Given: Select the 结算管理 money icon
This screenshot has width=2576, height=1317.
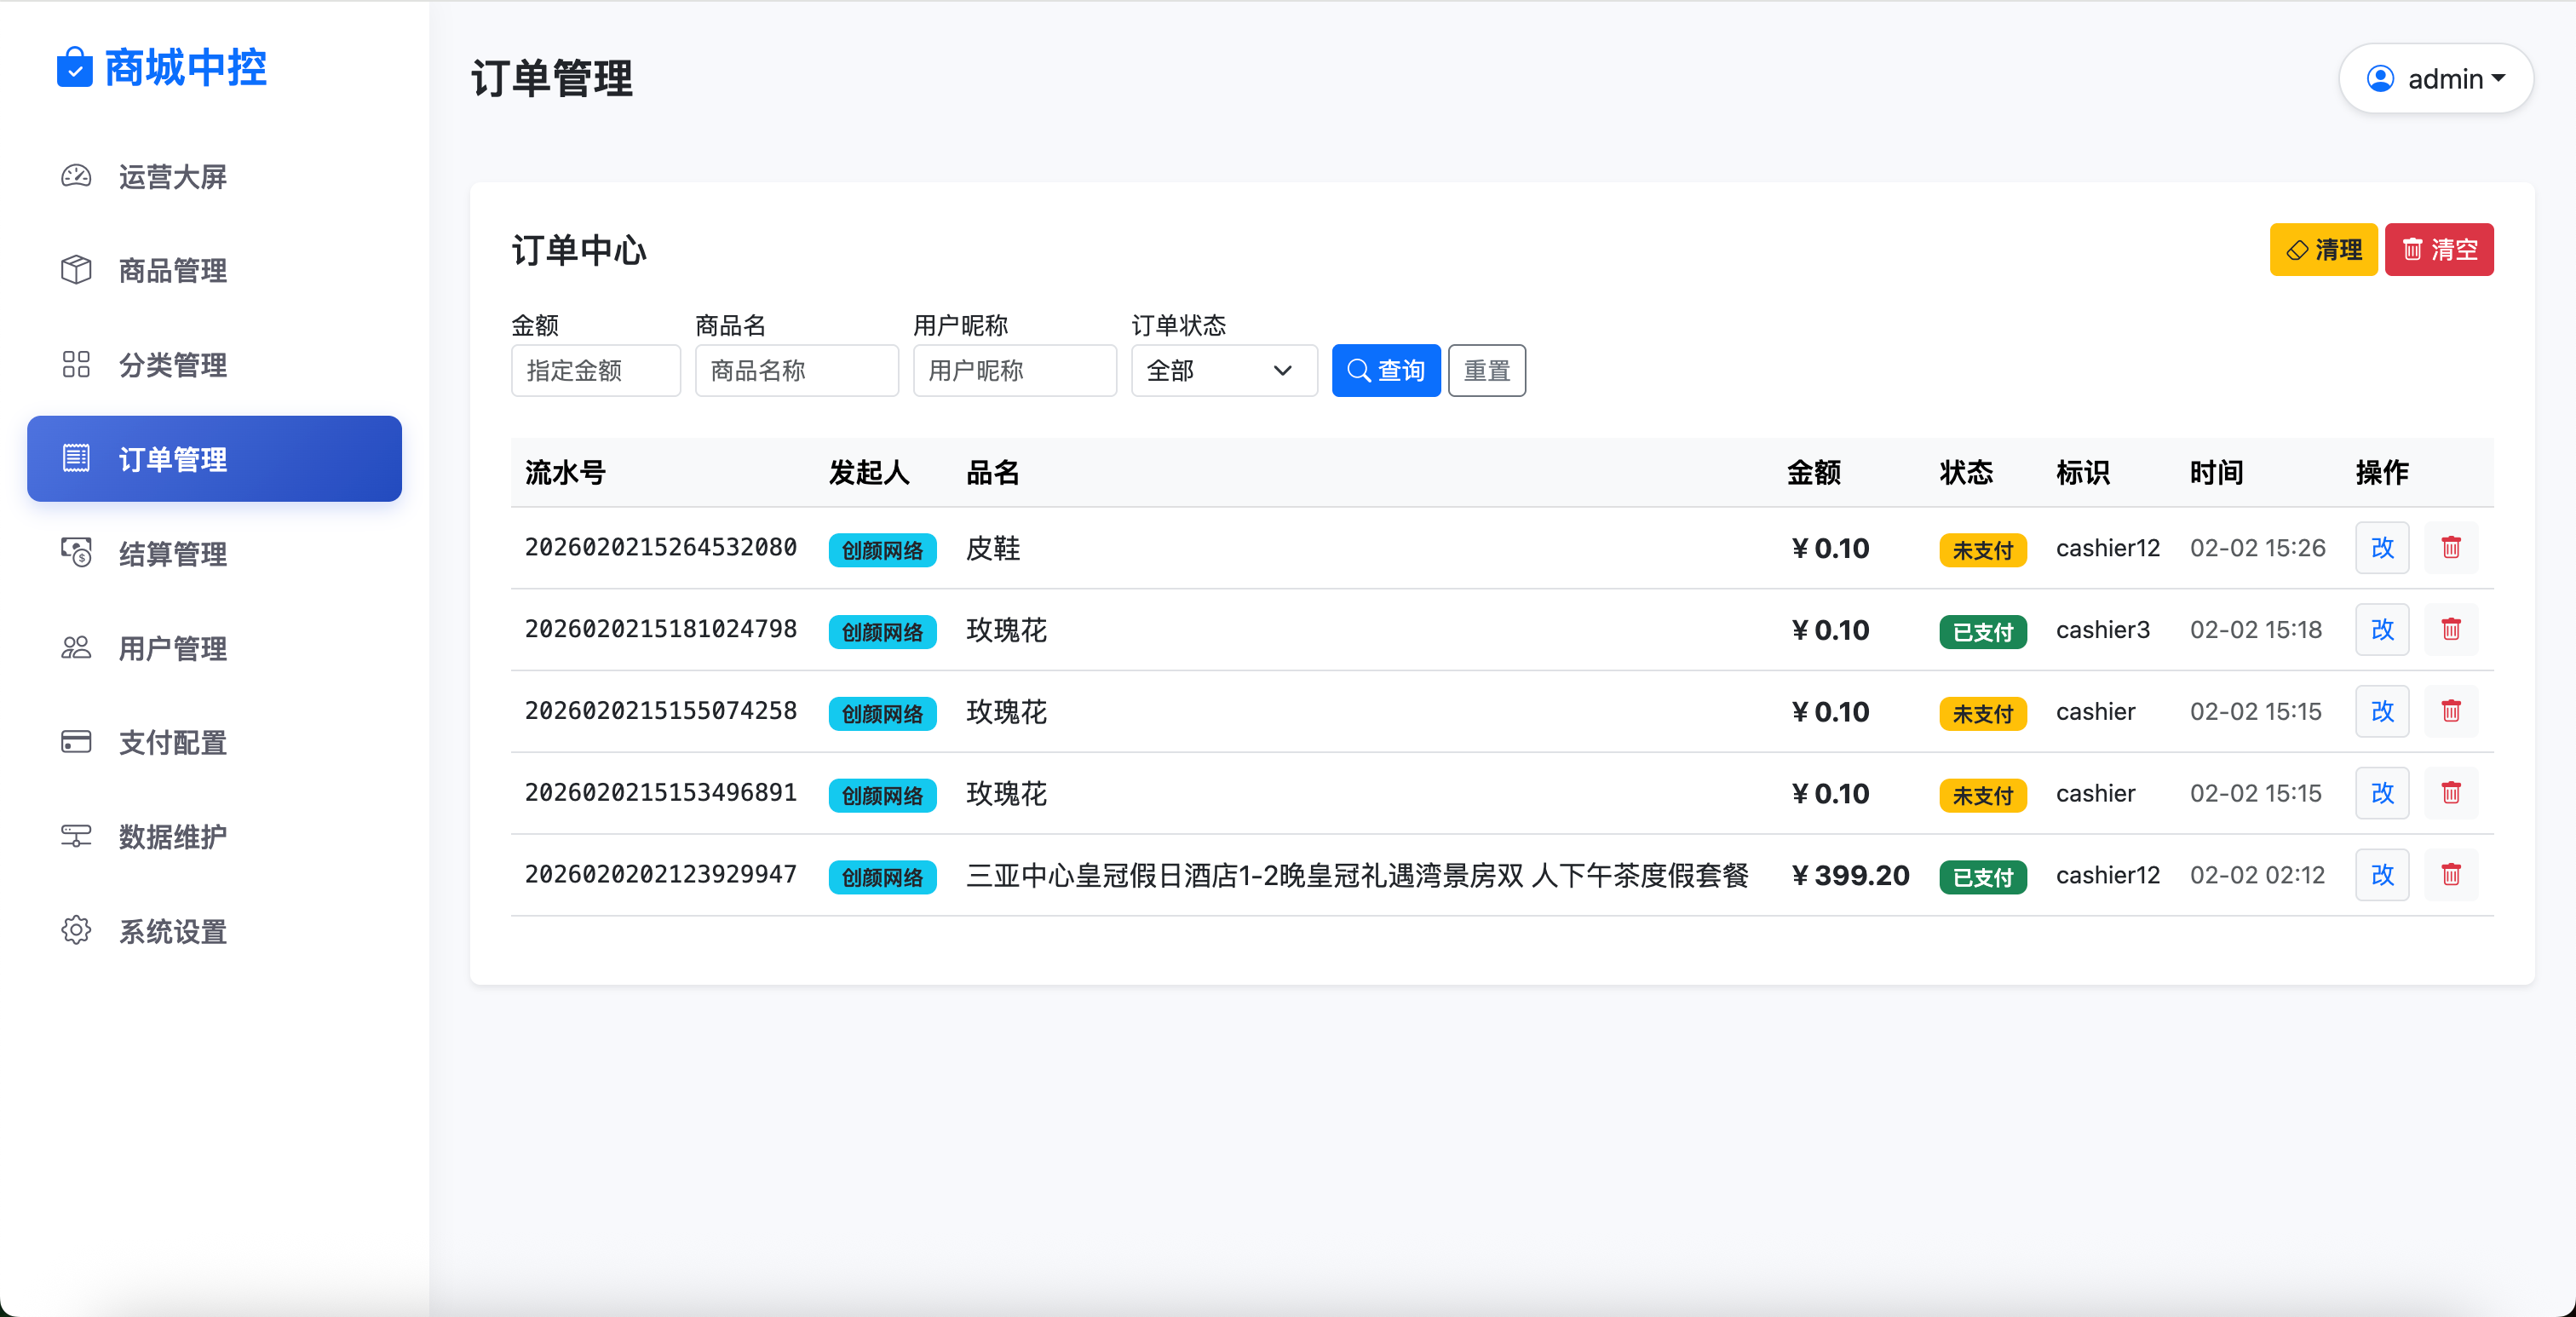Looking at the screenshot, I should [x=75, y=553].
